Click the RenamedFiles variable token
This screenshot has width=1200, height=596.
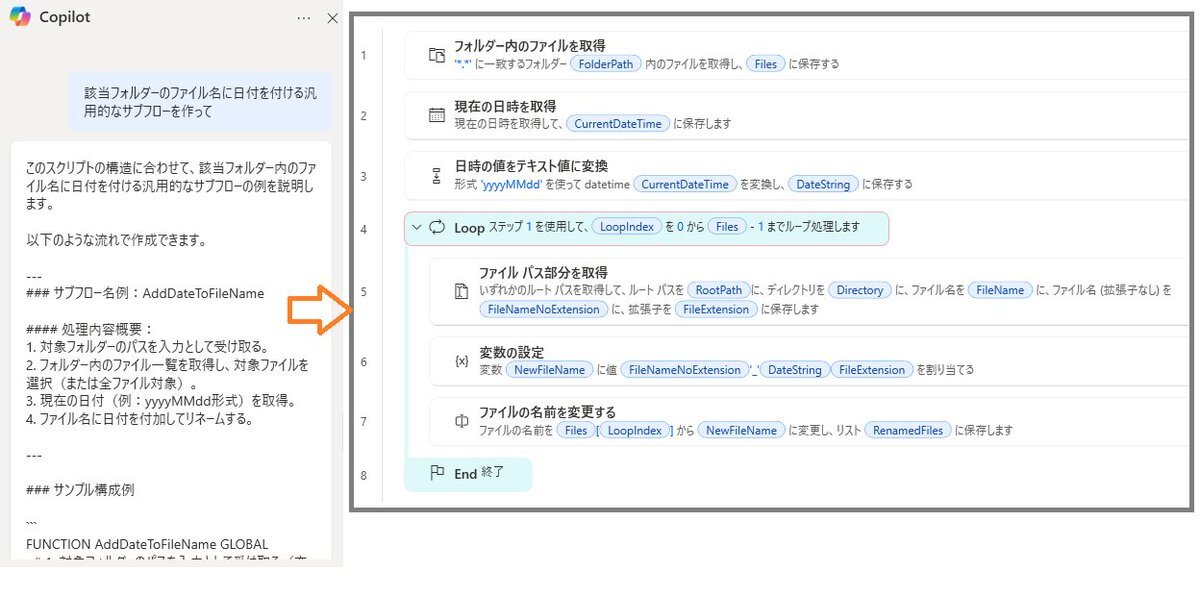pyautogui.click(x=907, y=430)
